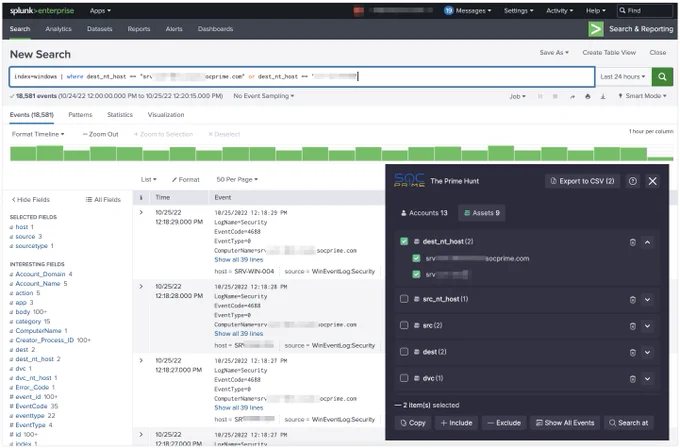Screen dimensions: 680x448
Task: Click the trash icon for src_nt_host
Action: 633,300
